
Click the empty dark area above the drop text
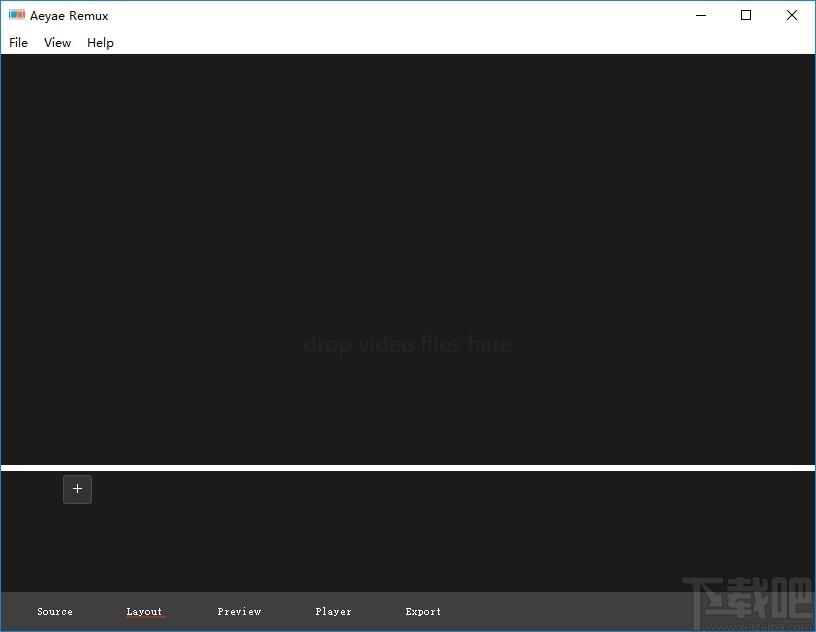pos(408,193)
